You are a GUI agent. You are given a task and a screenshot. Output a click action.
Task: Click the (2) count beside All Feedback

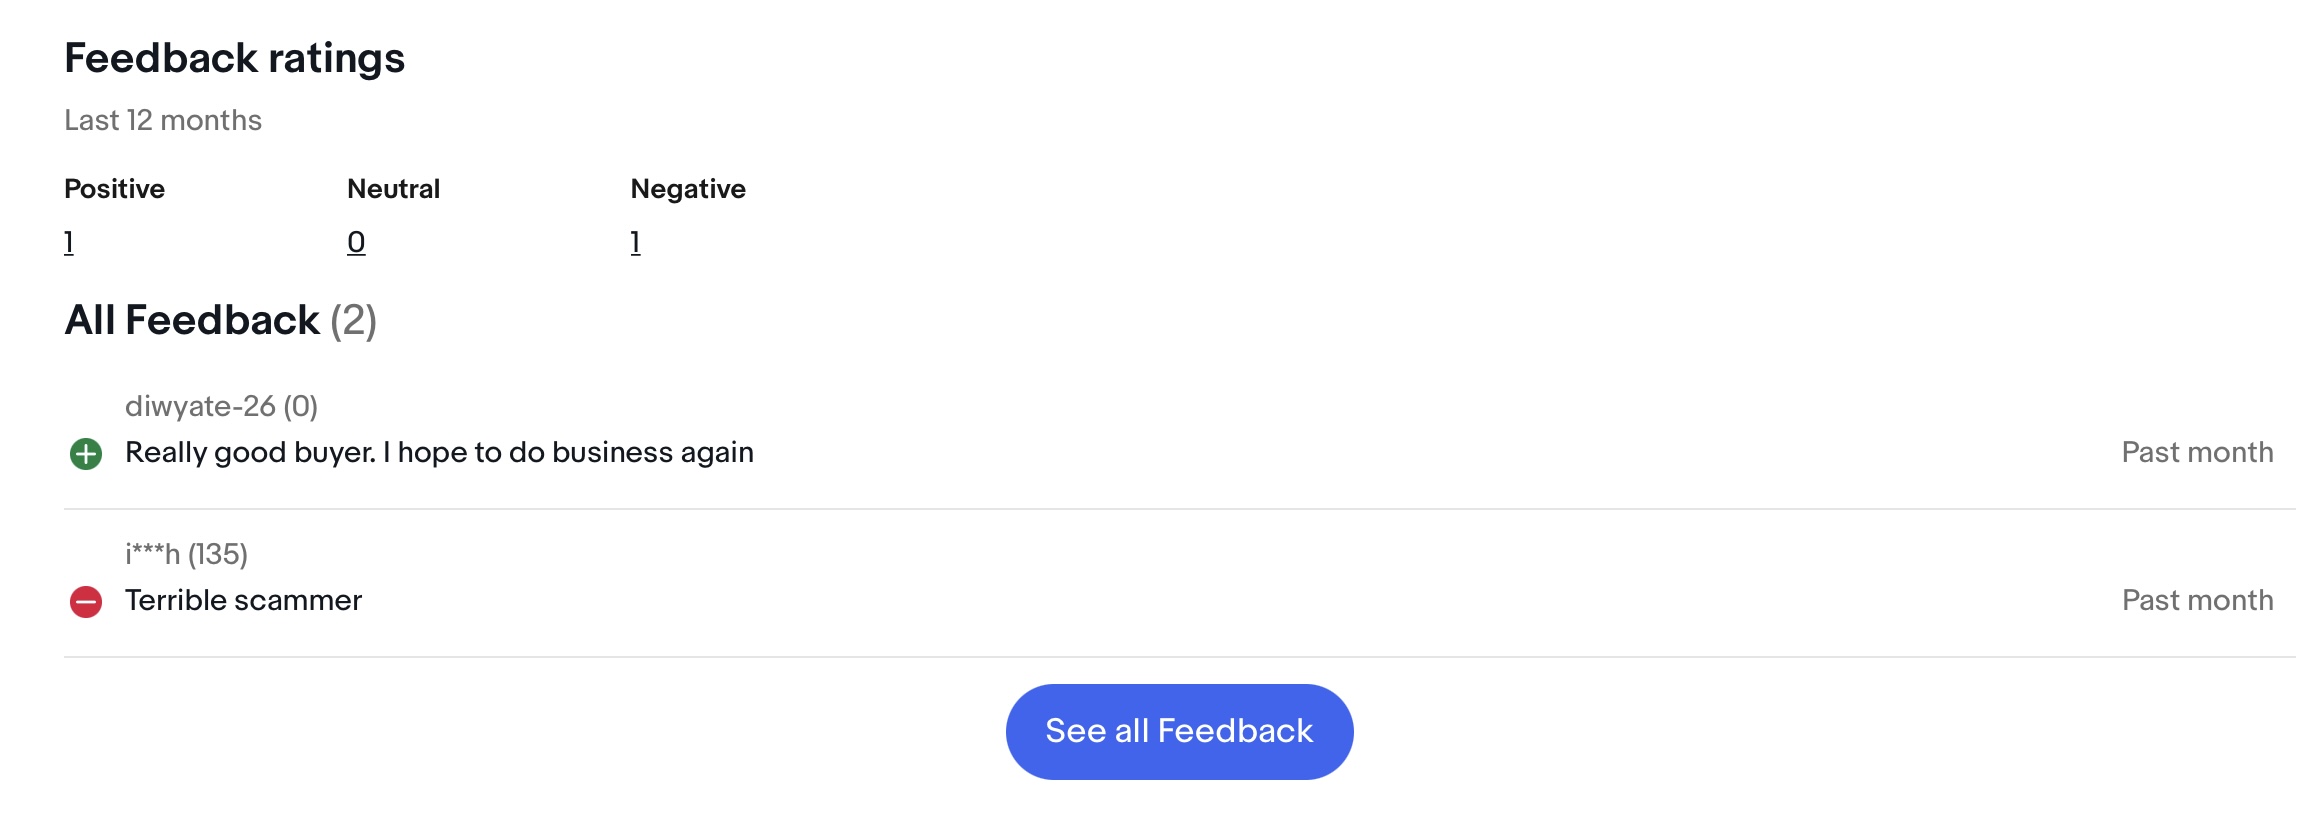click(x=353, y=320)
